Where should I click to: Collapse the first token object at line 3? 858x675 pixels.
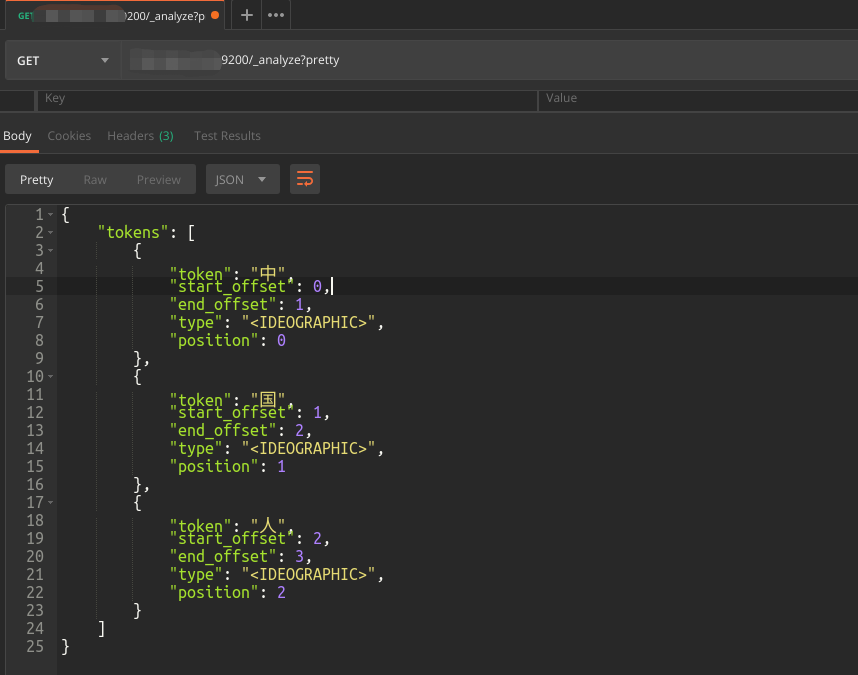[x=51, y=251]
